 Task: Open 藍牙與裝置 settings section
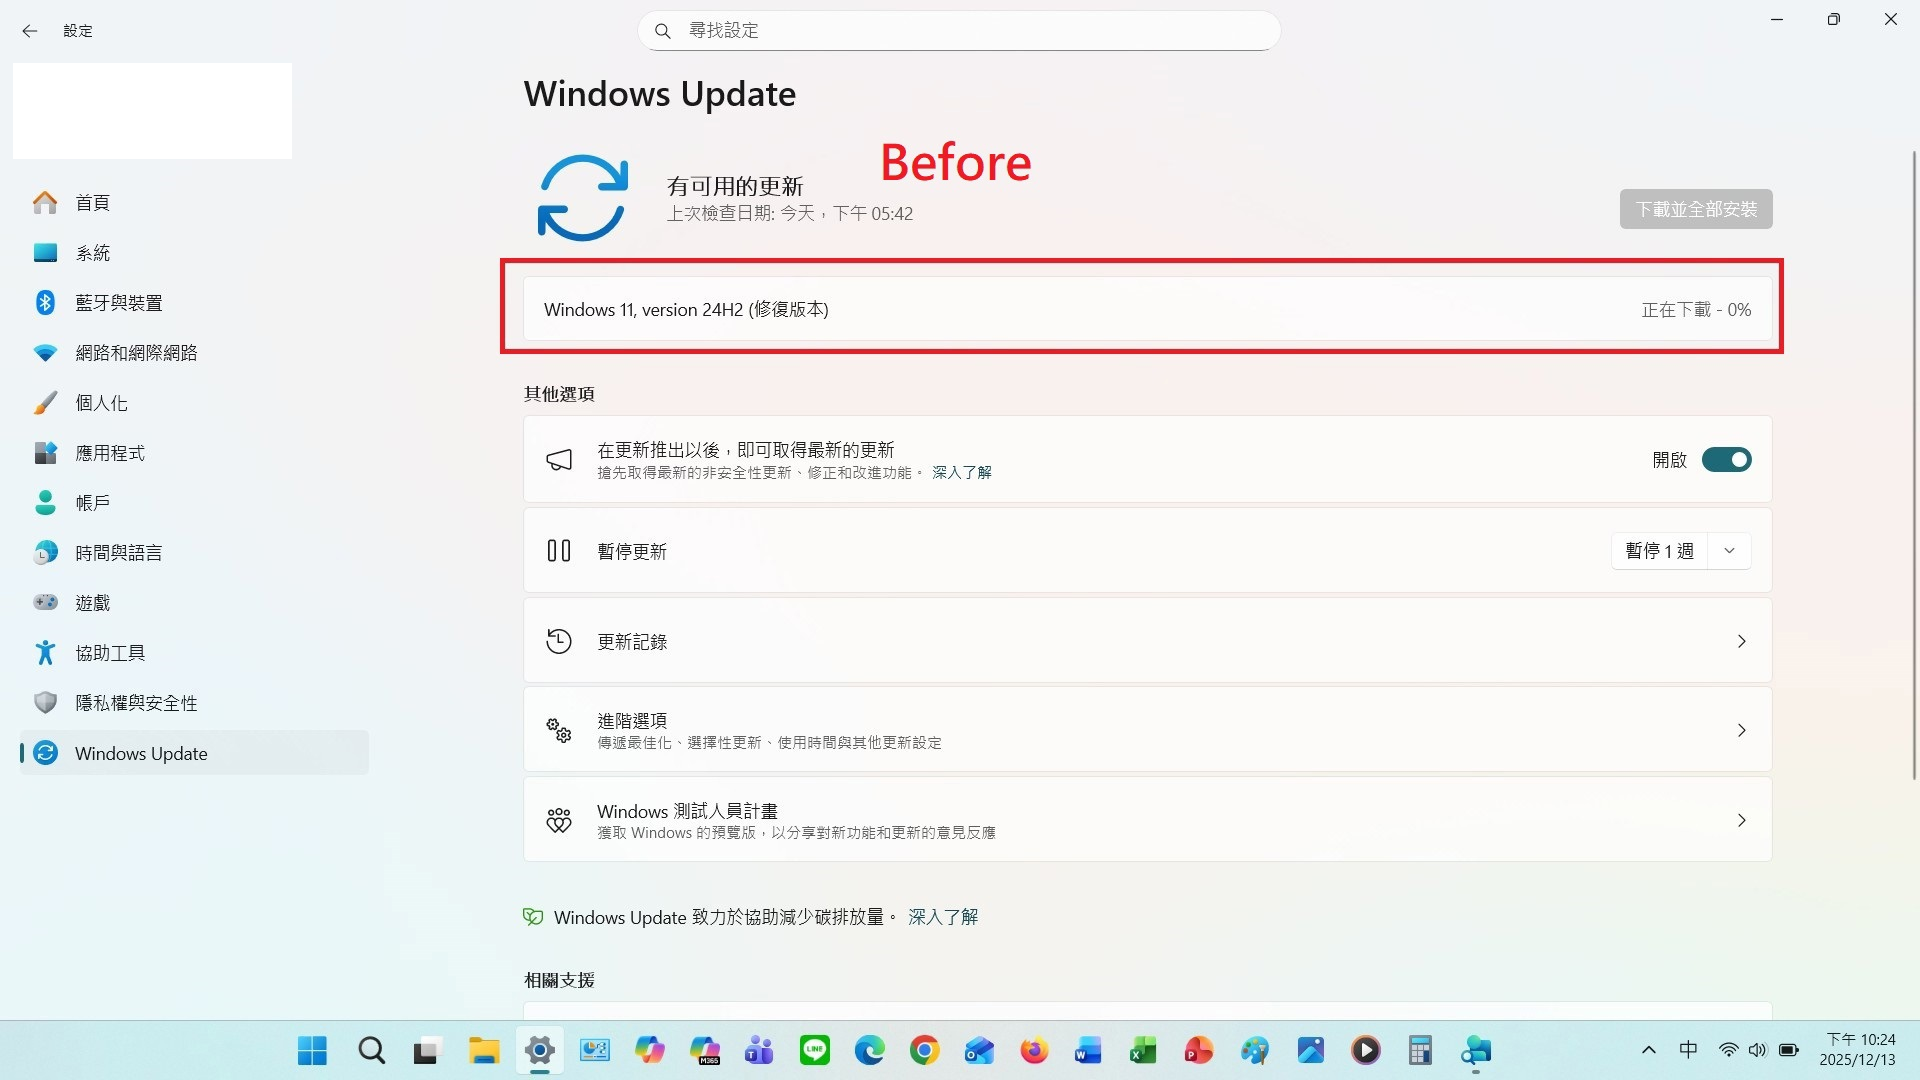point(194,303)
